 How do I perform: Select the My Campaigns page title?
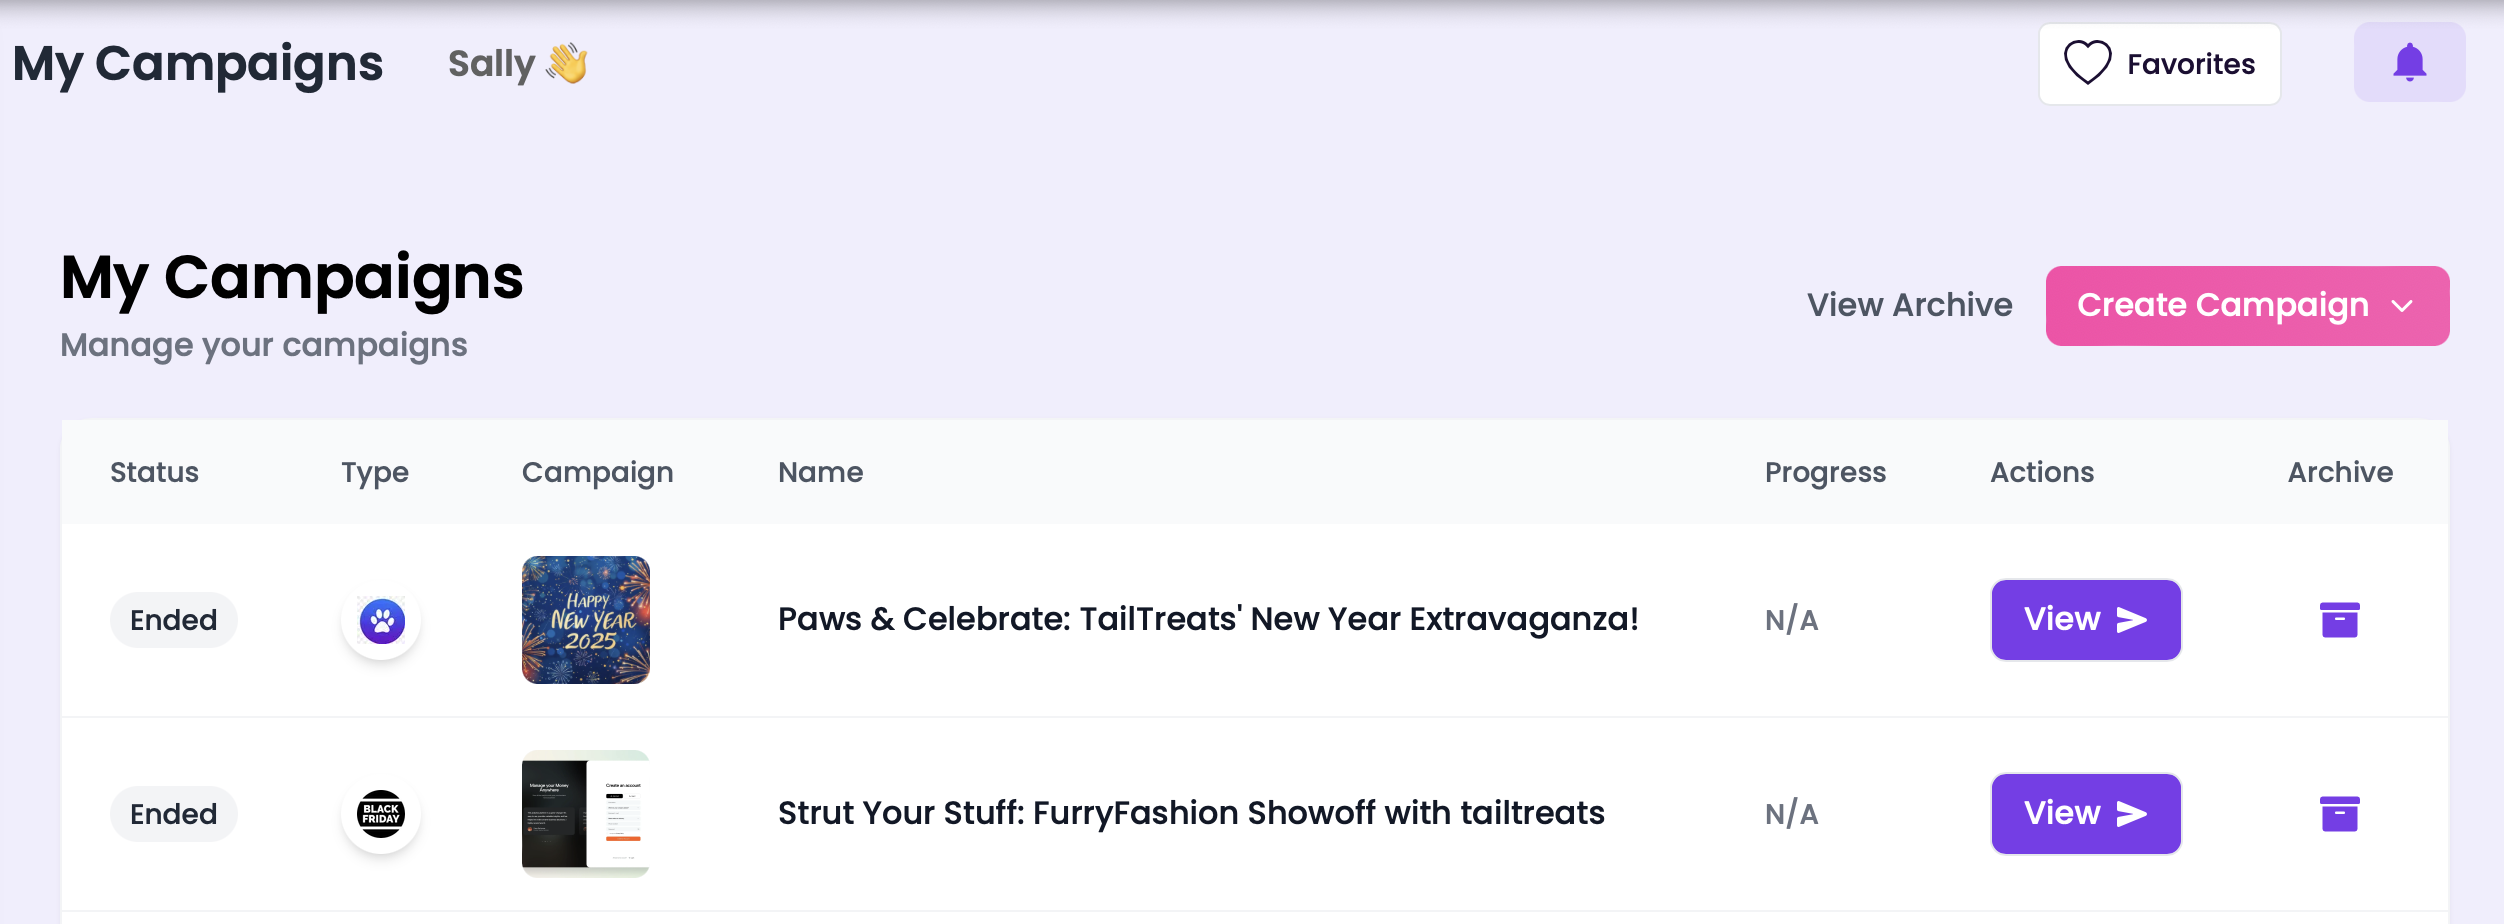(292, 278)
